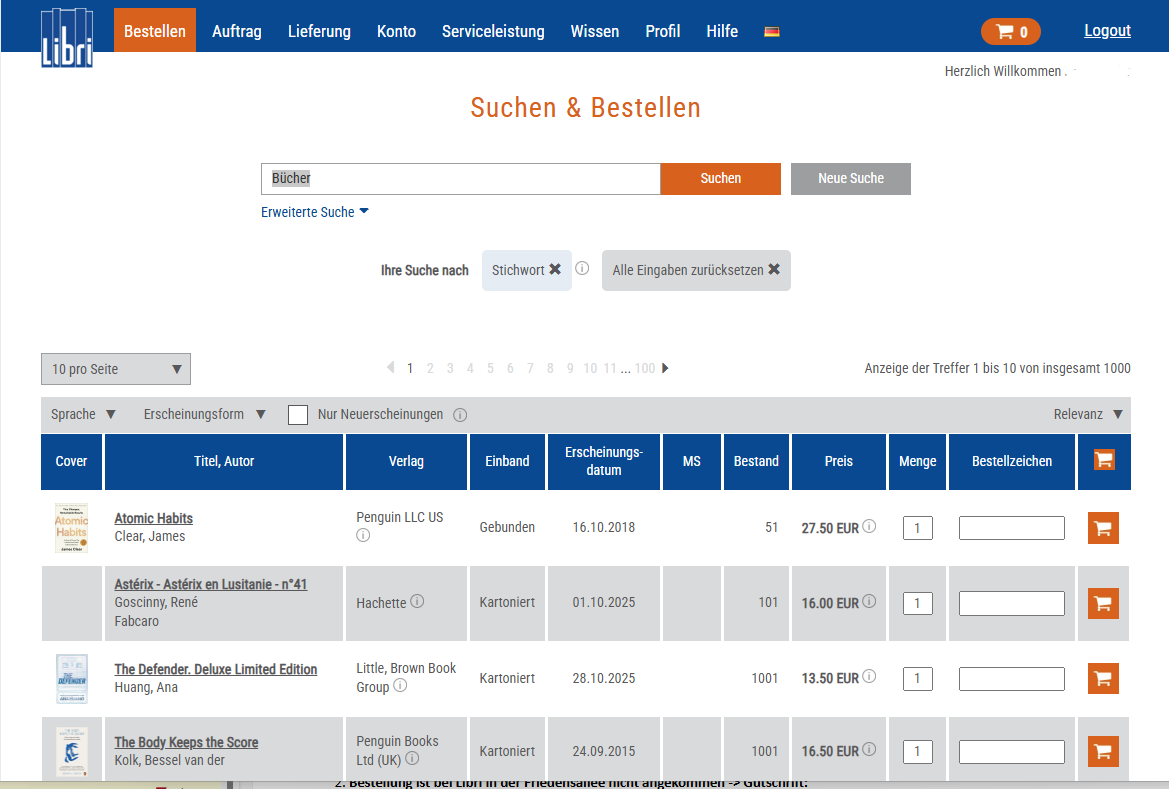Go to results page 5

pos(490,368)
